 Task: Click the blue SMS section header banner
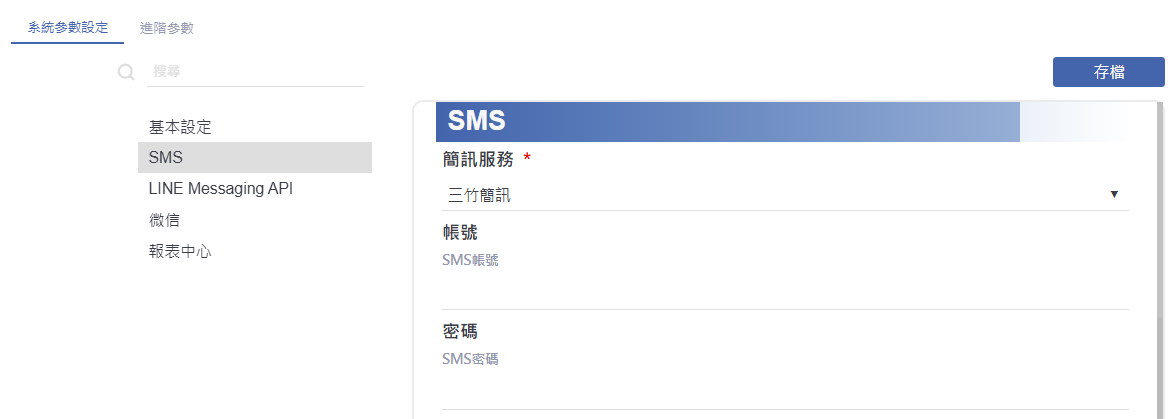727,121
